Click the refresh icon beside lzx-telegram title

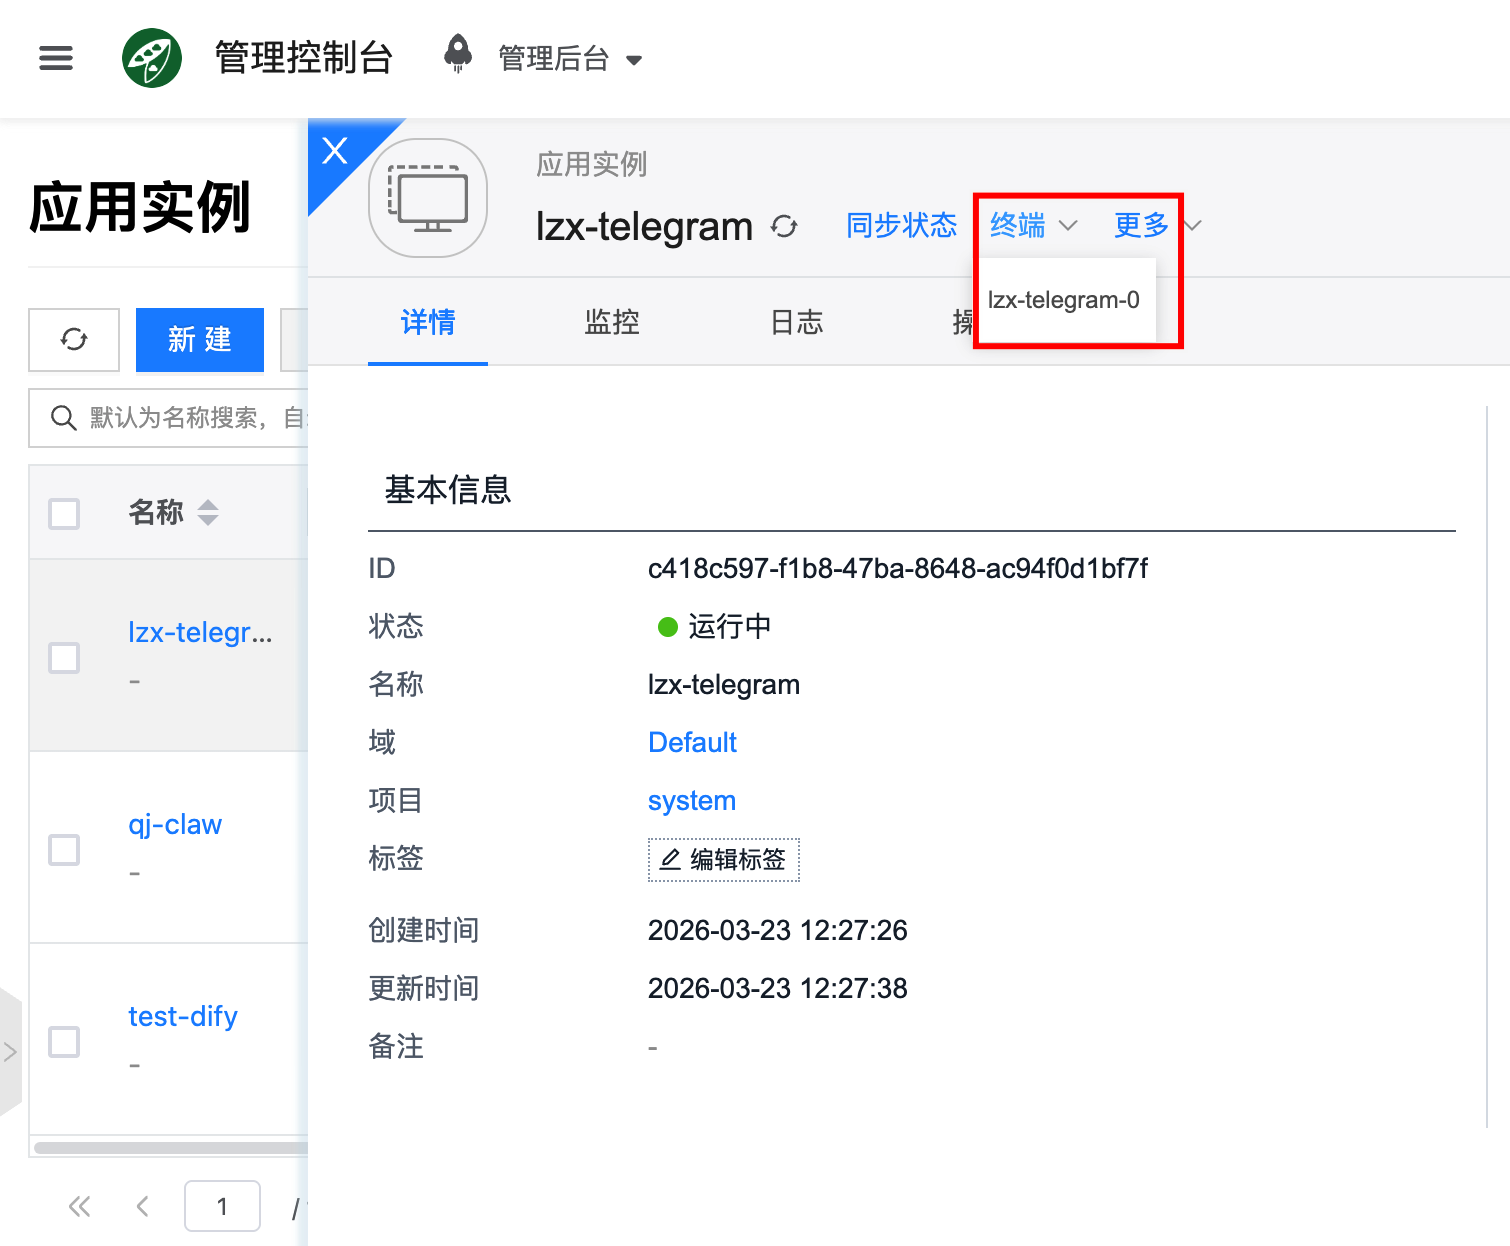(784, 227)
